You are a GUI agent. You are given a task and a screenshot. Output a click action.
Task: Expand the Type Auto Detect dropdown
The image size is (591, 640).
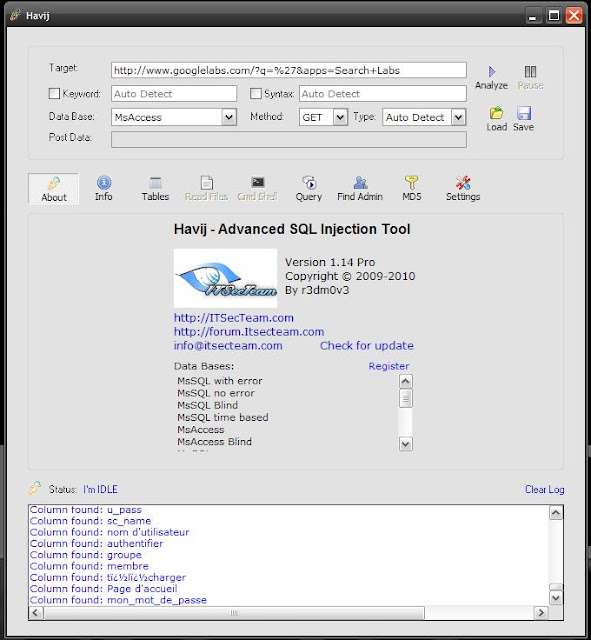click(458, 118)
